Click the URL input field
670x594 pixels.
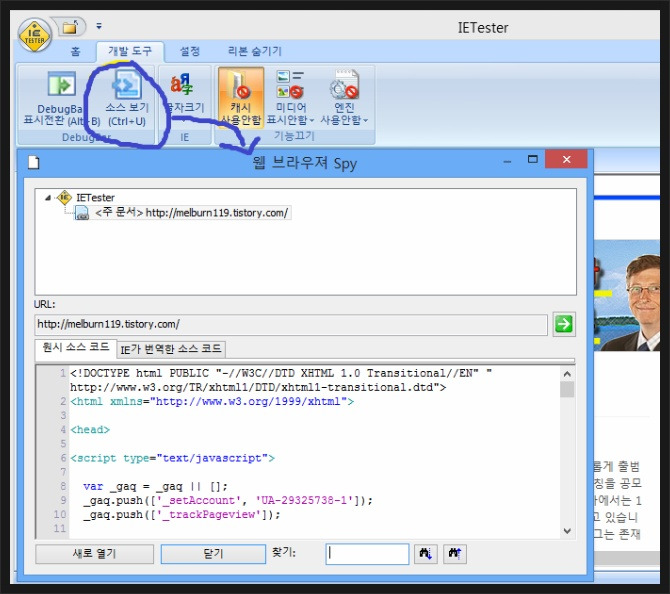coord(291,324)
